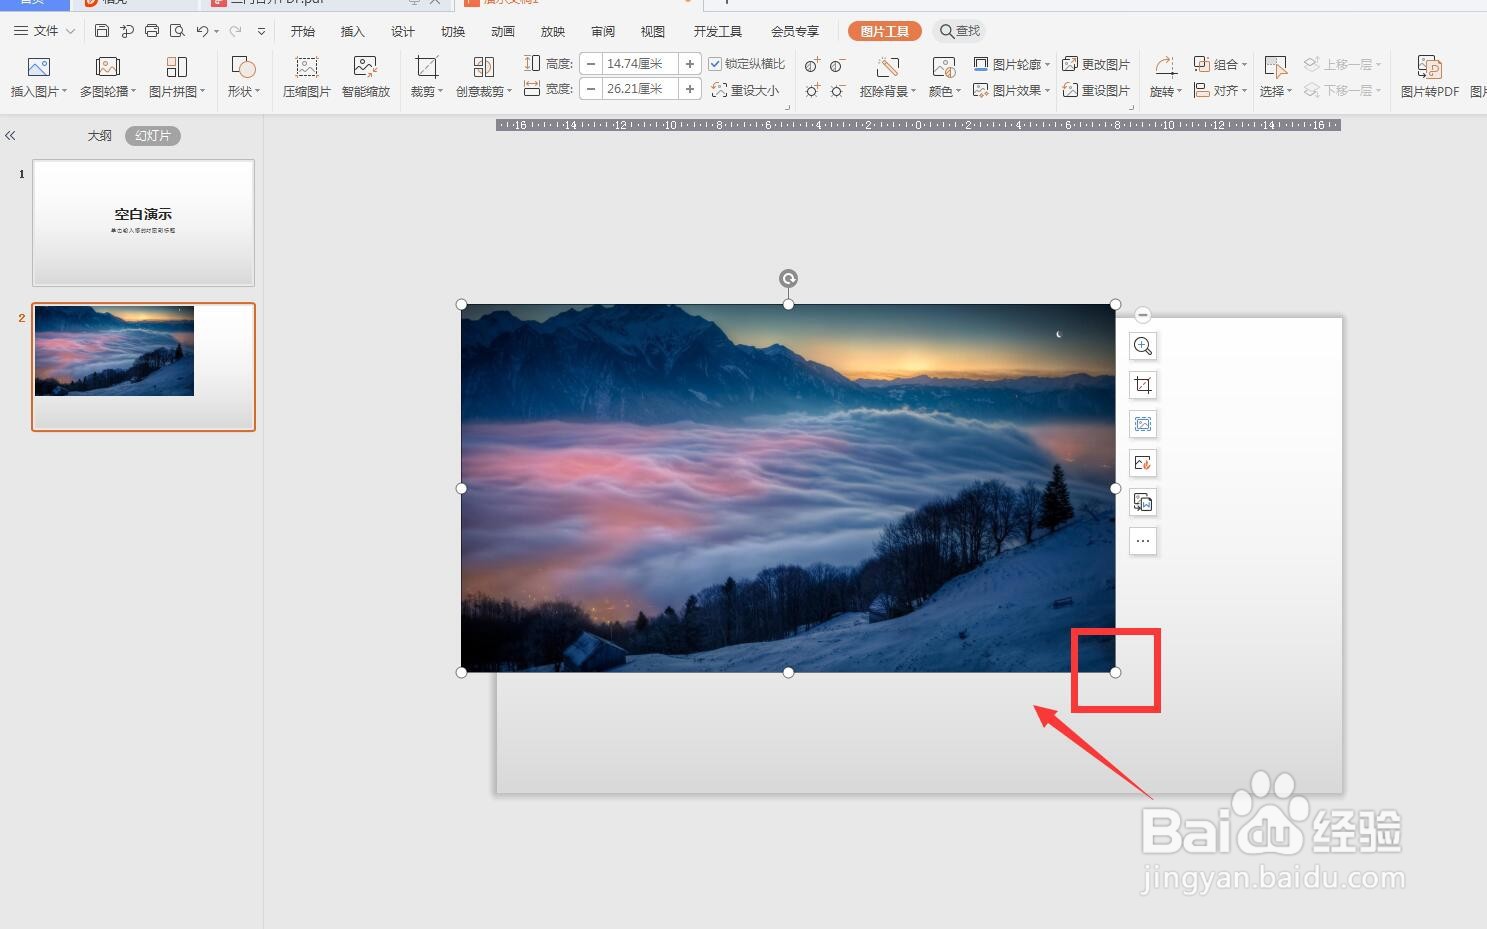This screenshot has width=1487, height=929.
Task: Click the floating zoom-in magnifier icon beside image
Action: tap(1143, 346)
